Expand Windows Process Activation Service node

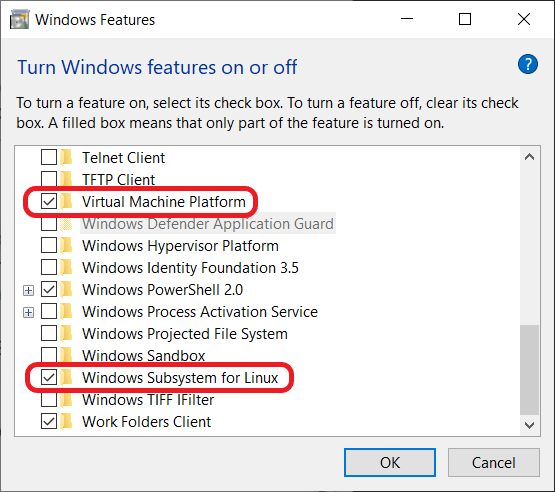coord(29,313)
